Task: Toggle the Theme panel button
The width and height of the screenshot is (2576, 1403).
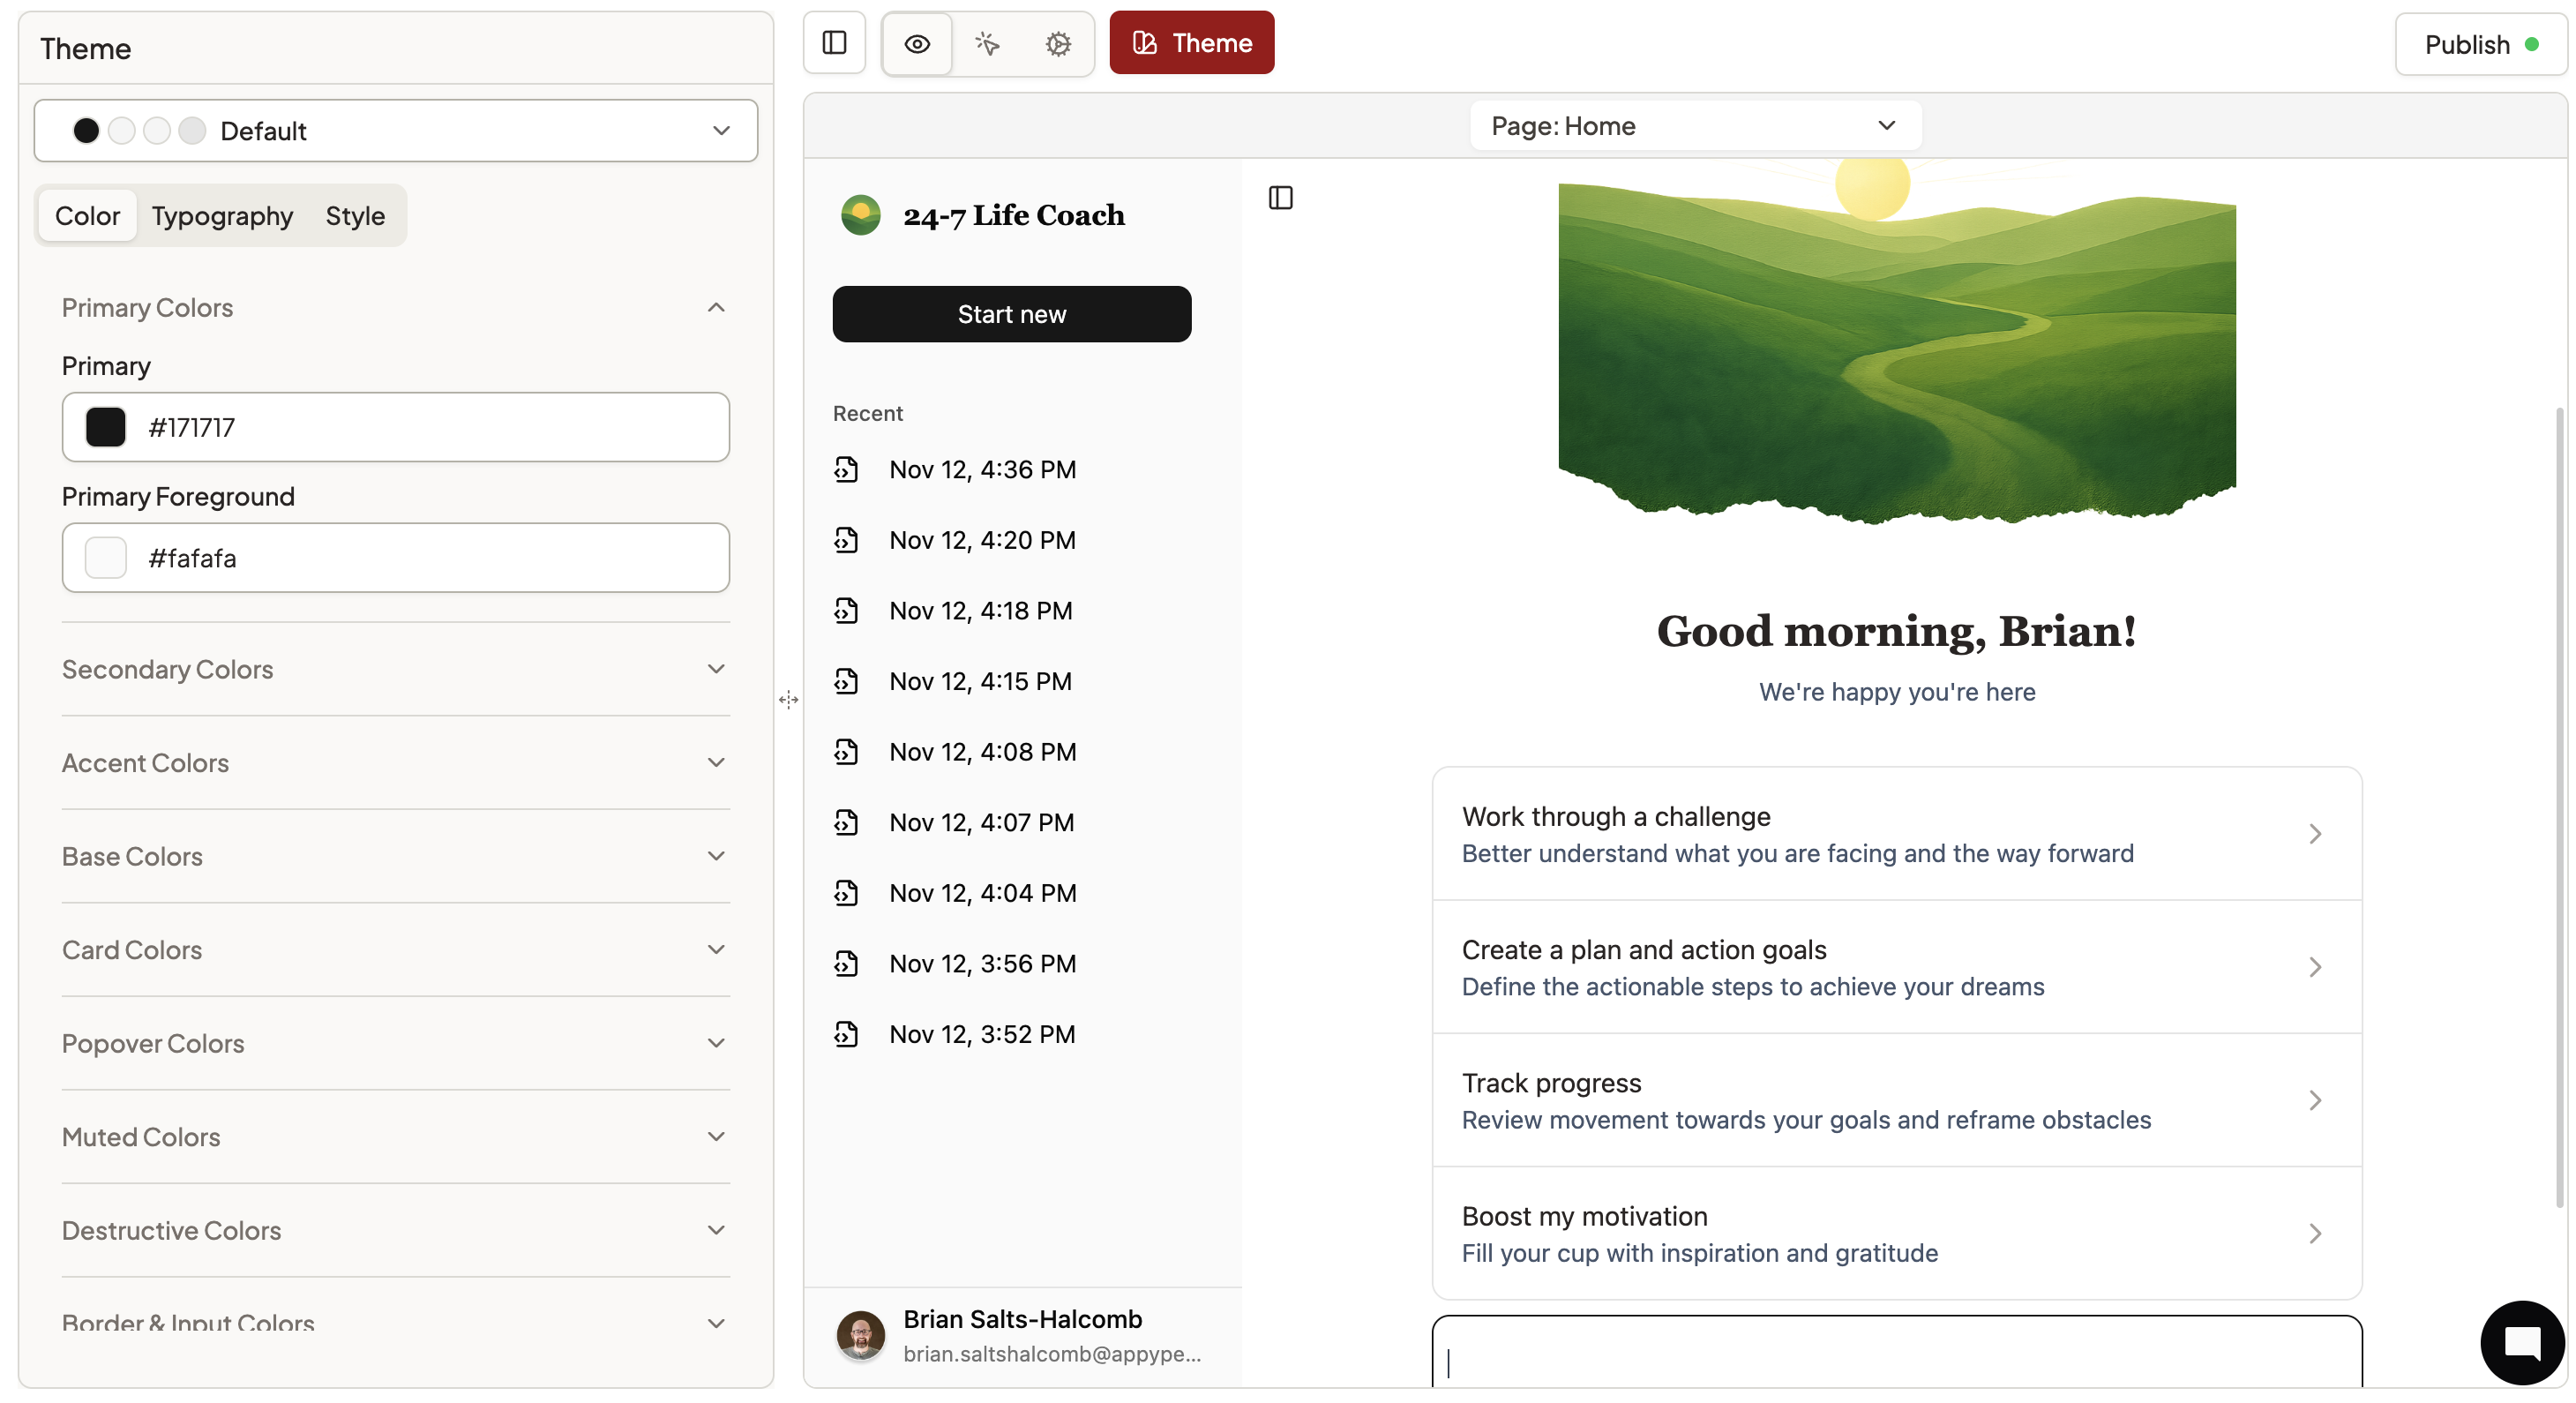Action: (1191, 43)
